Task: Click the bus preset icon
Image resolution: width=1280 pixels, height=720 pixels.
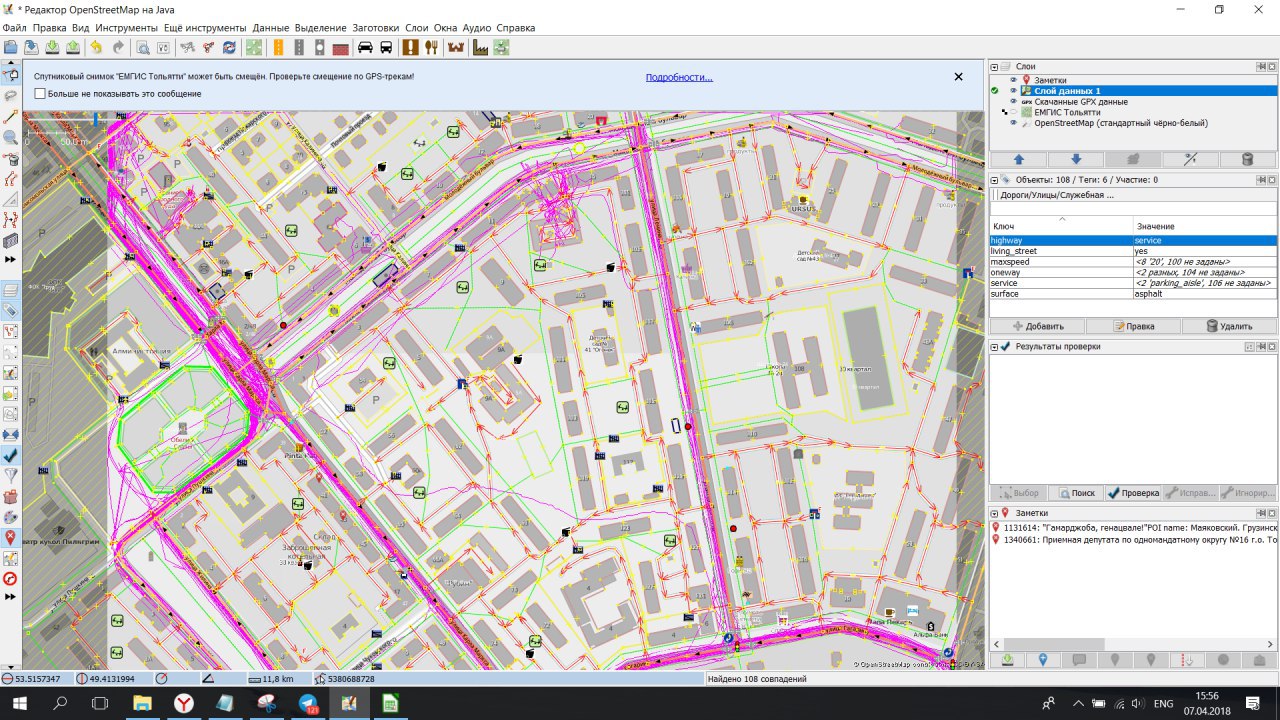Action: [386, 47]
